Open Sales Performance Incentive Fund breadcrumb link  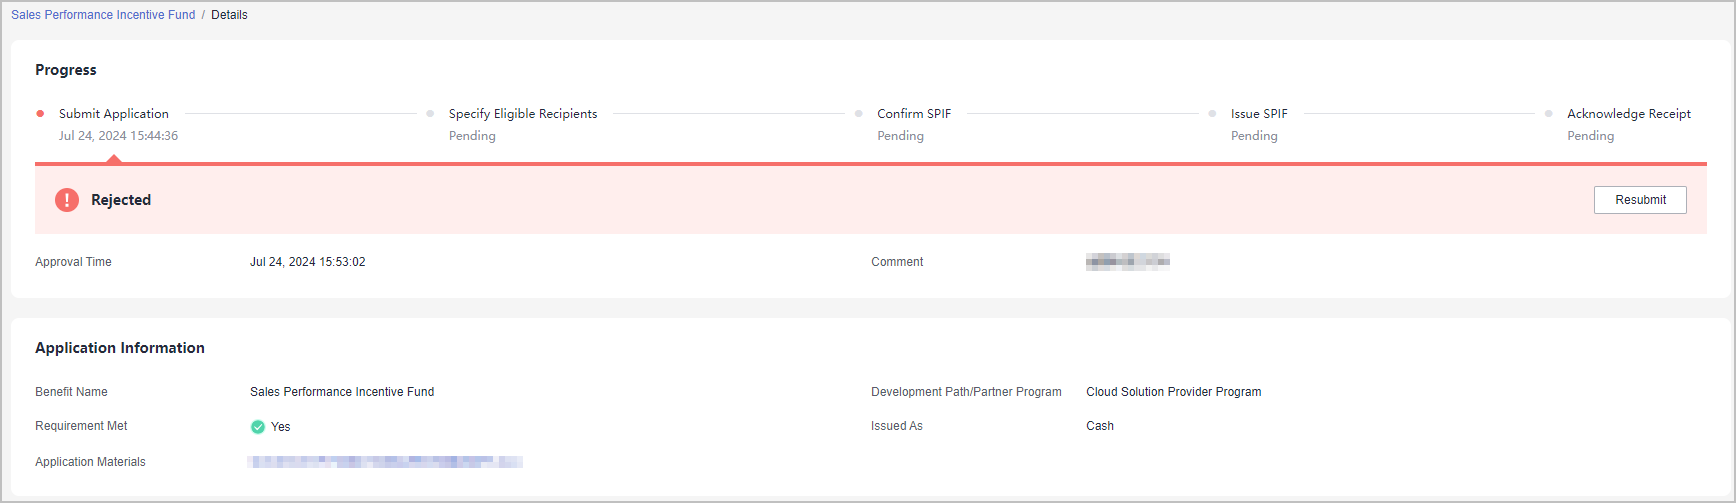click(103, 15)
